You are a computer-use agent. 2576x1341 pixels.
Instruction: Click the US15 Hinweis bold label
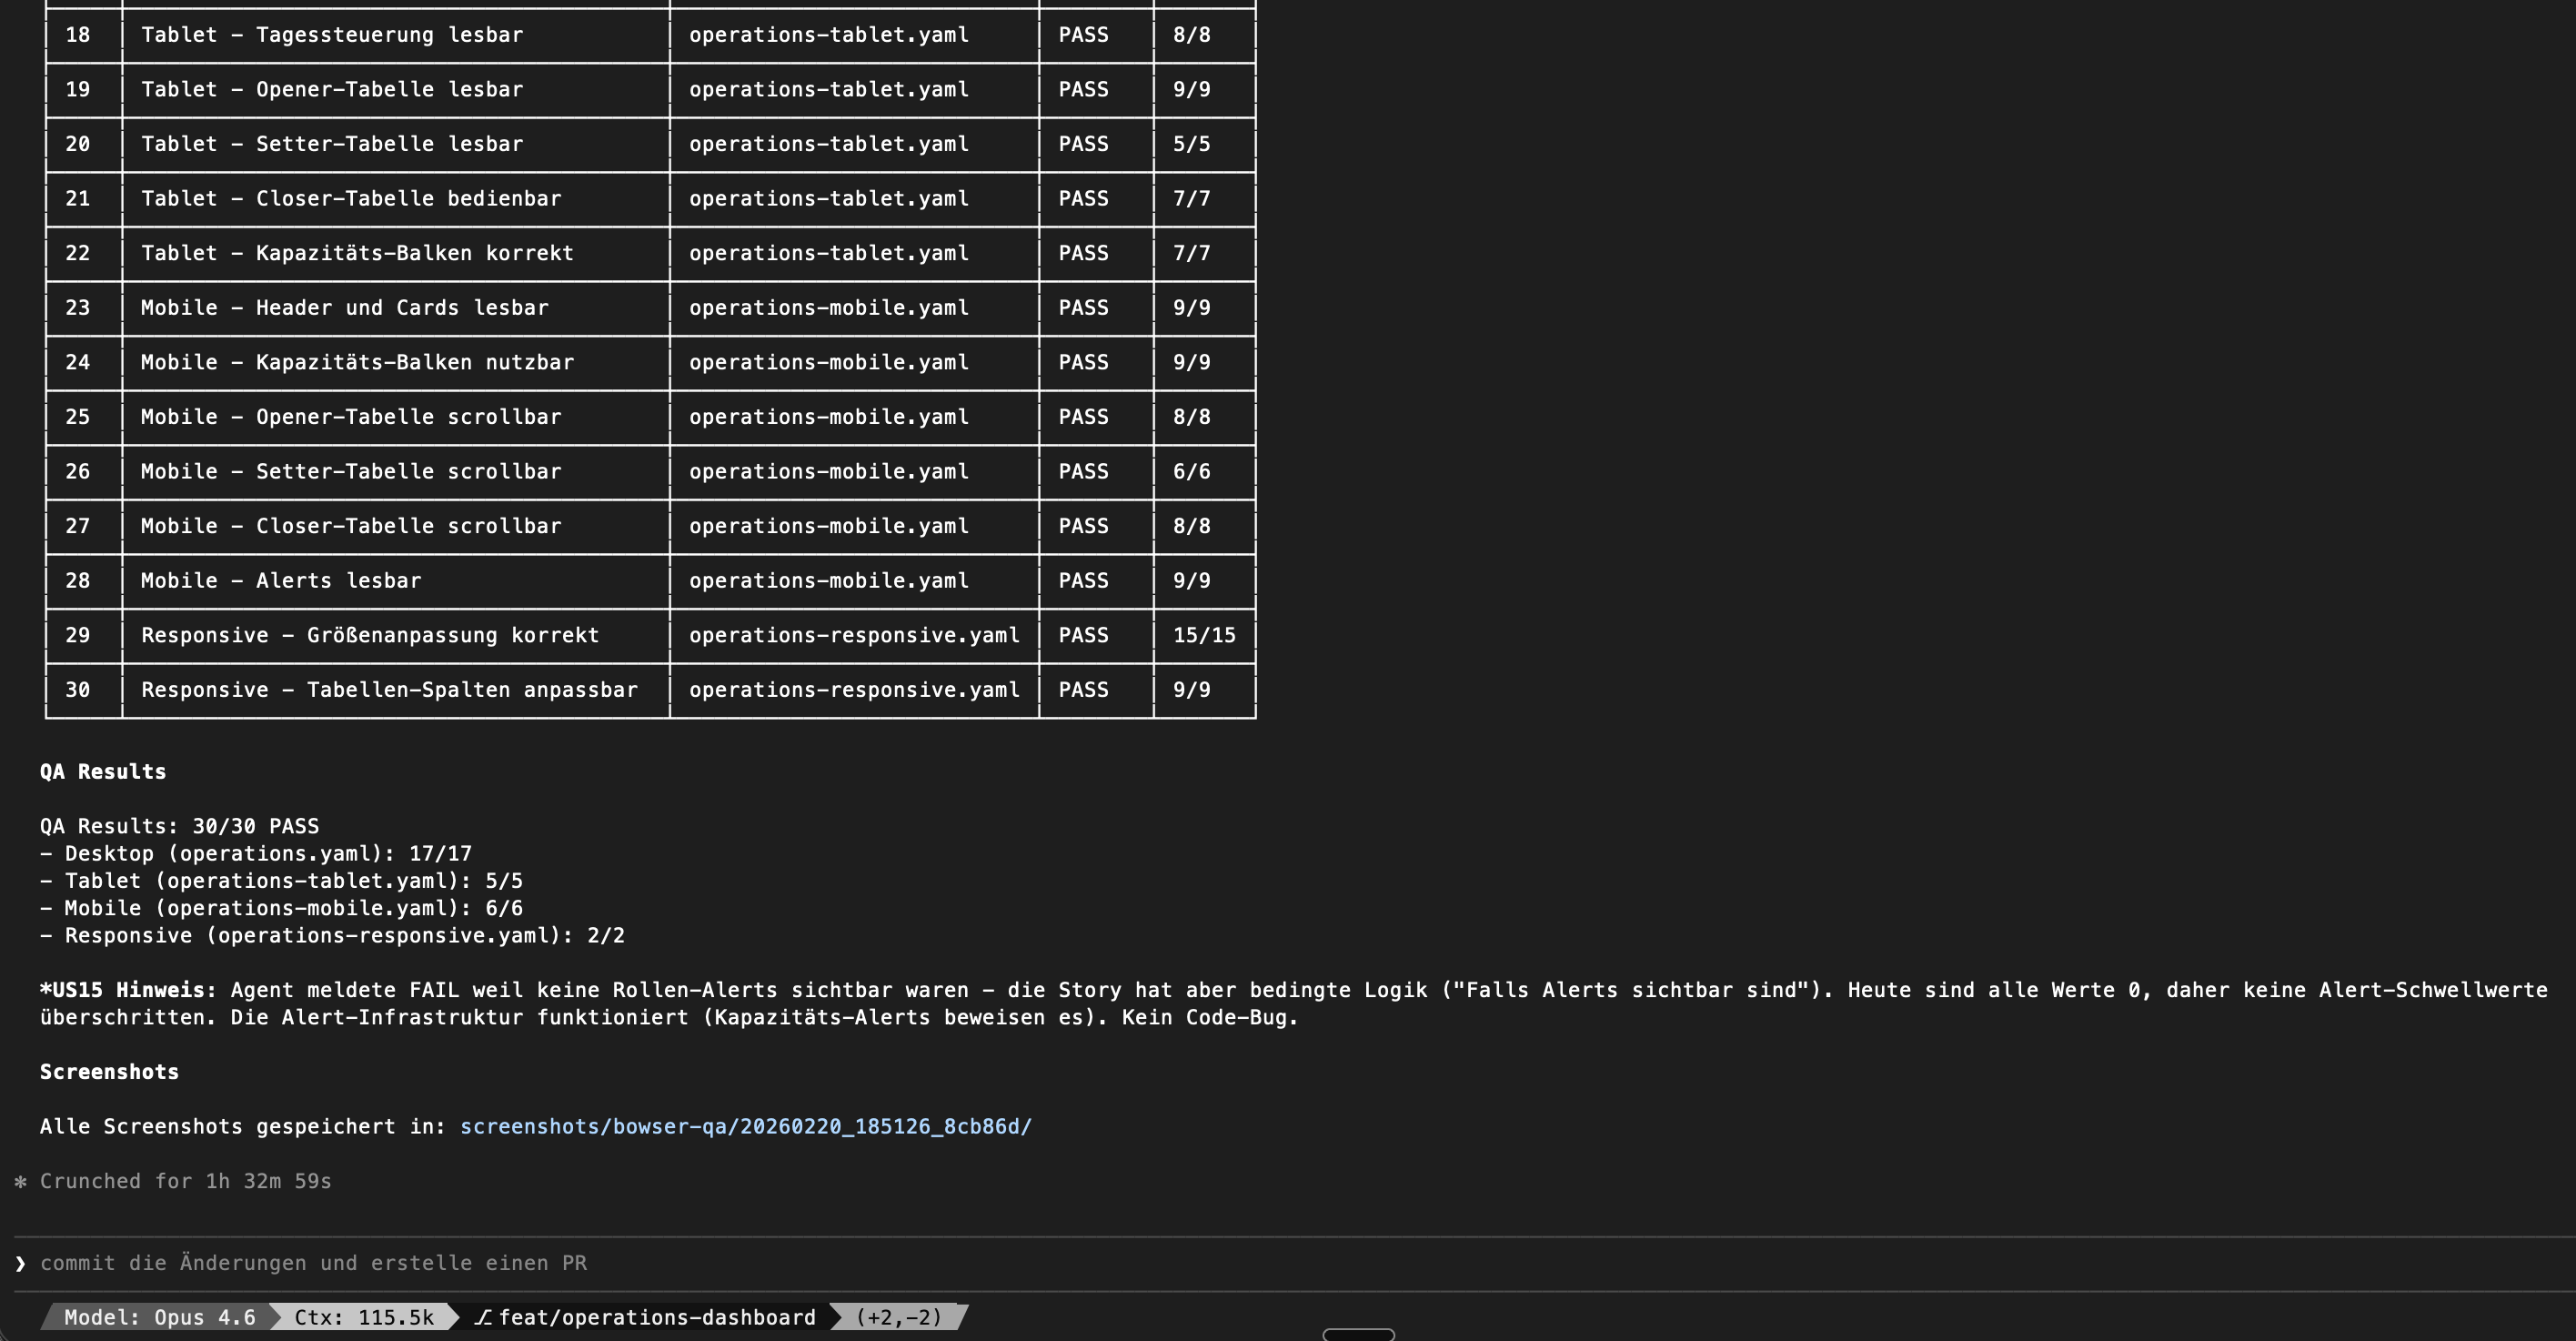(x=128, y=990)
